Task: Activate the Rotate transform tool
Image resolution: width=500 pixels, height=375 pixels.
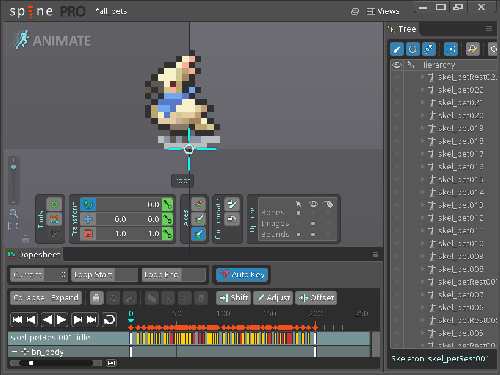Action: [x=88, y=204]
